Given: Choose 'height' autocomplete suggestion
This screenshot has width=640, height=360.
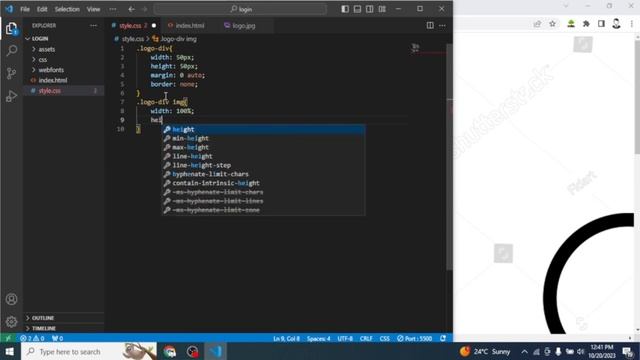Looking at the screenshot, I should tap(263, 129).
